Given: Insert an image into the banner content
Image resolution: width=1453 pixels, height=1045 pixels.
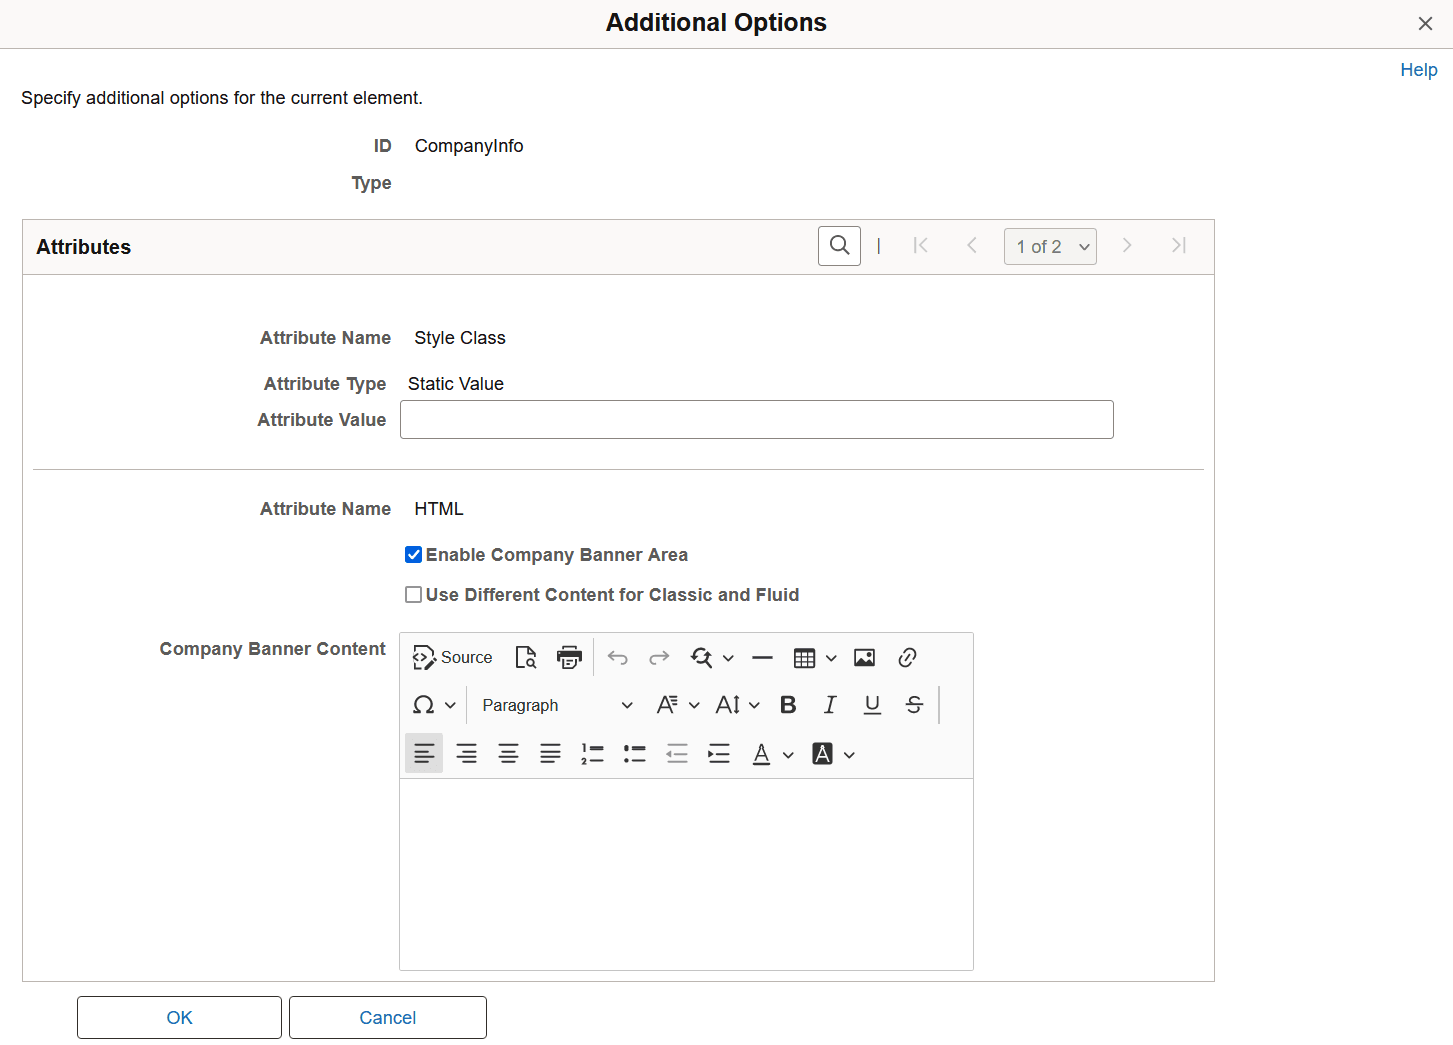Looking at the screenshot, I should pyautogui.click(x=864, y=657).
